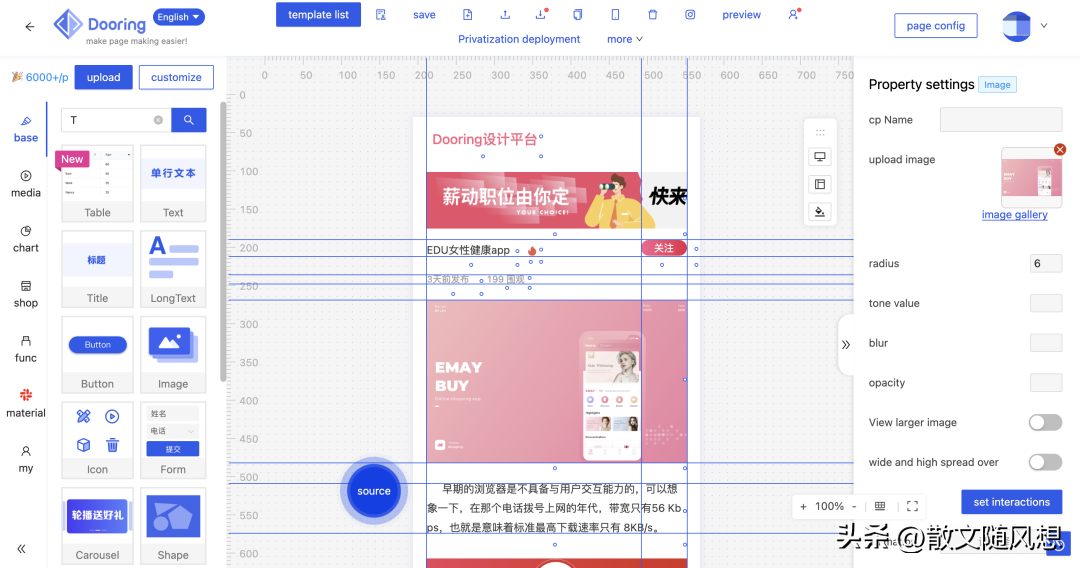
Task: Click the new page document icon
Action: click(x=468, y=14)
